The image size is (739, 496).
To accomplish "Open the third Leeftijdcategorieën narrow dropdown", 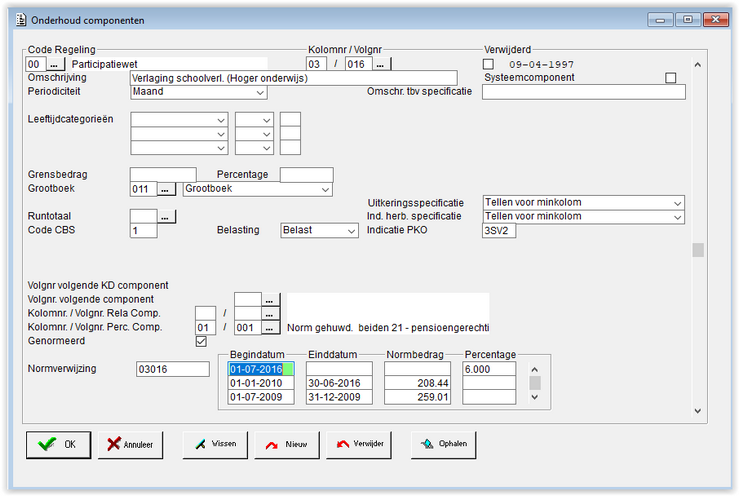I will pyautogui.click(x=254, y=148).
